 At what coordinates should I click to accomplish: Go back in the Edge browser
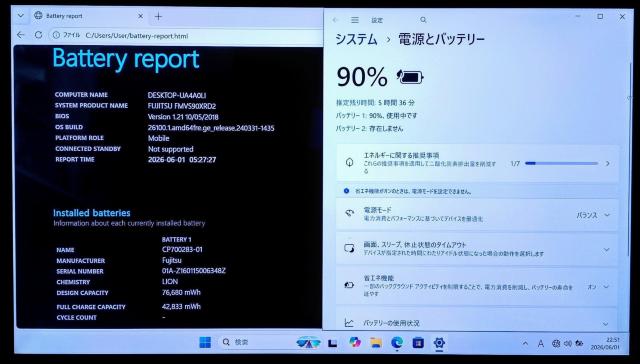(21, 36)
